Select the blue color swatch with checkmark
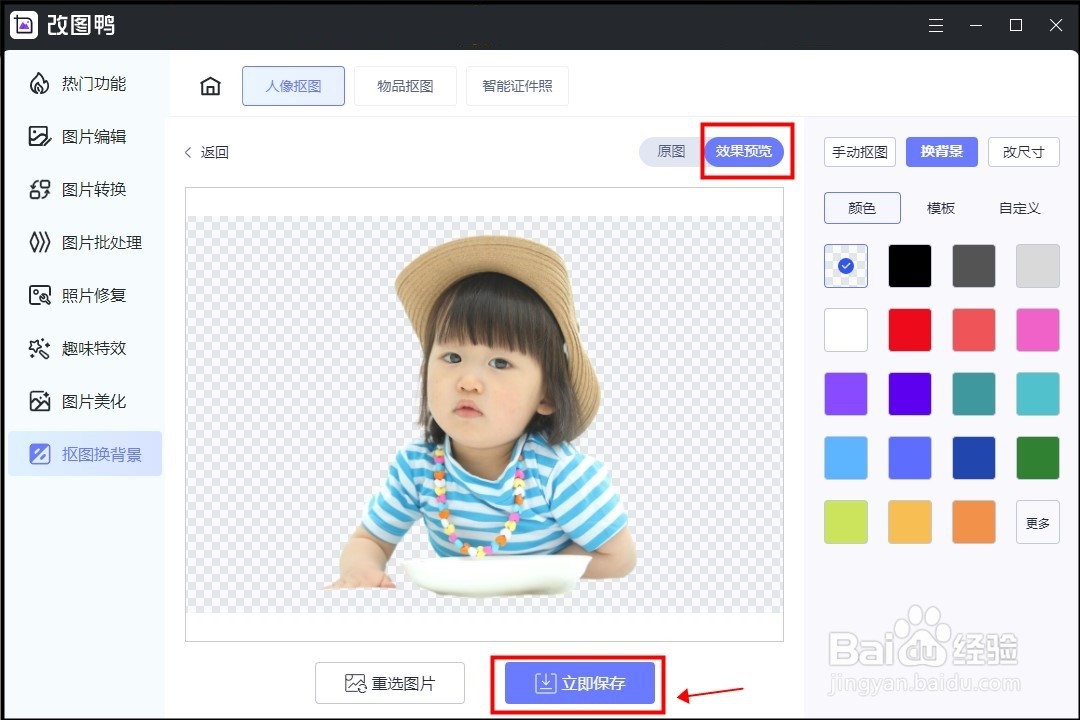 click(x=845, y=266)
